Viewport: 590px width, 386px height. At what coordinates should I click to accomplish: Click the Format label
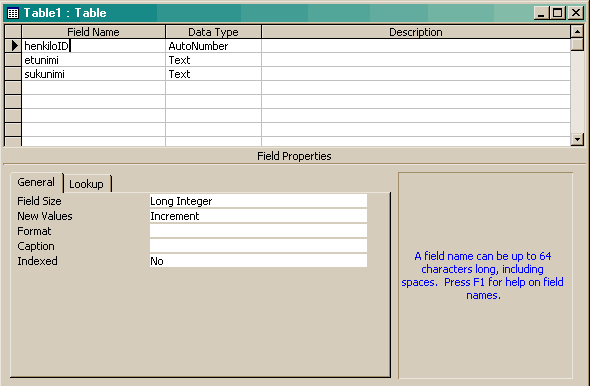pos(34,231)
